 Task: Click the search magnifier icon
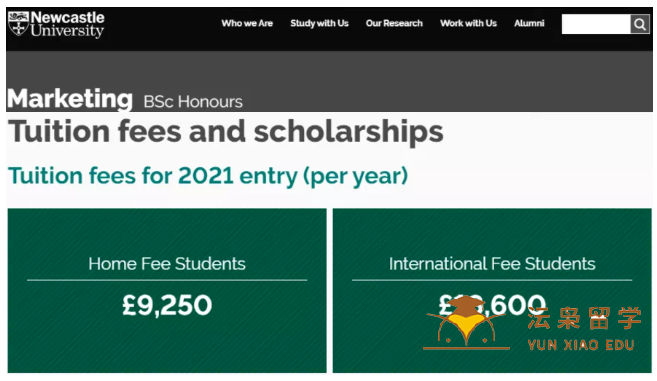640,24
